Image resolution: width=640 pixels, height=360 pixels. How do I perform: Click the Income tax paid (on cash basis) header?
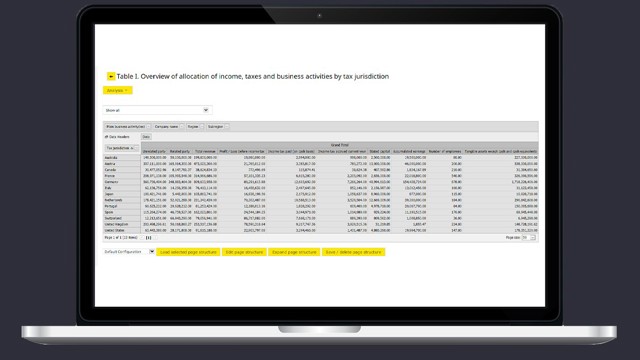pyautogui.click(x=291, y=151)
